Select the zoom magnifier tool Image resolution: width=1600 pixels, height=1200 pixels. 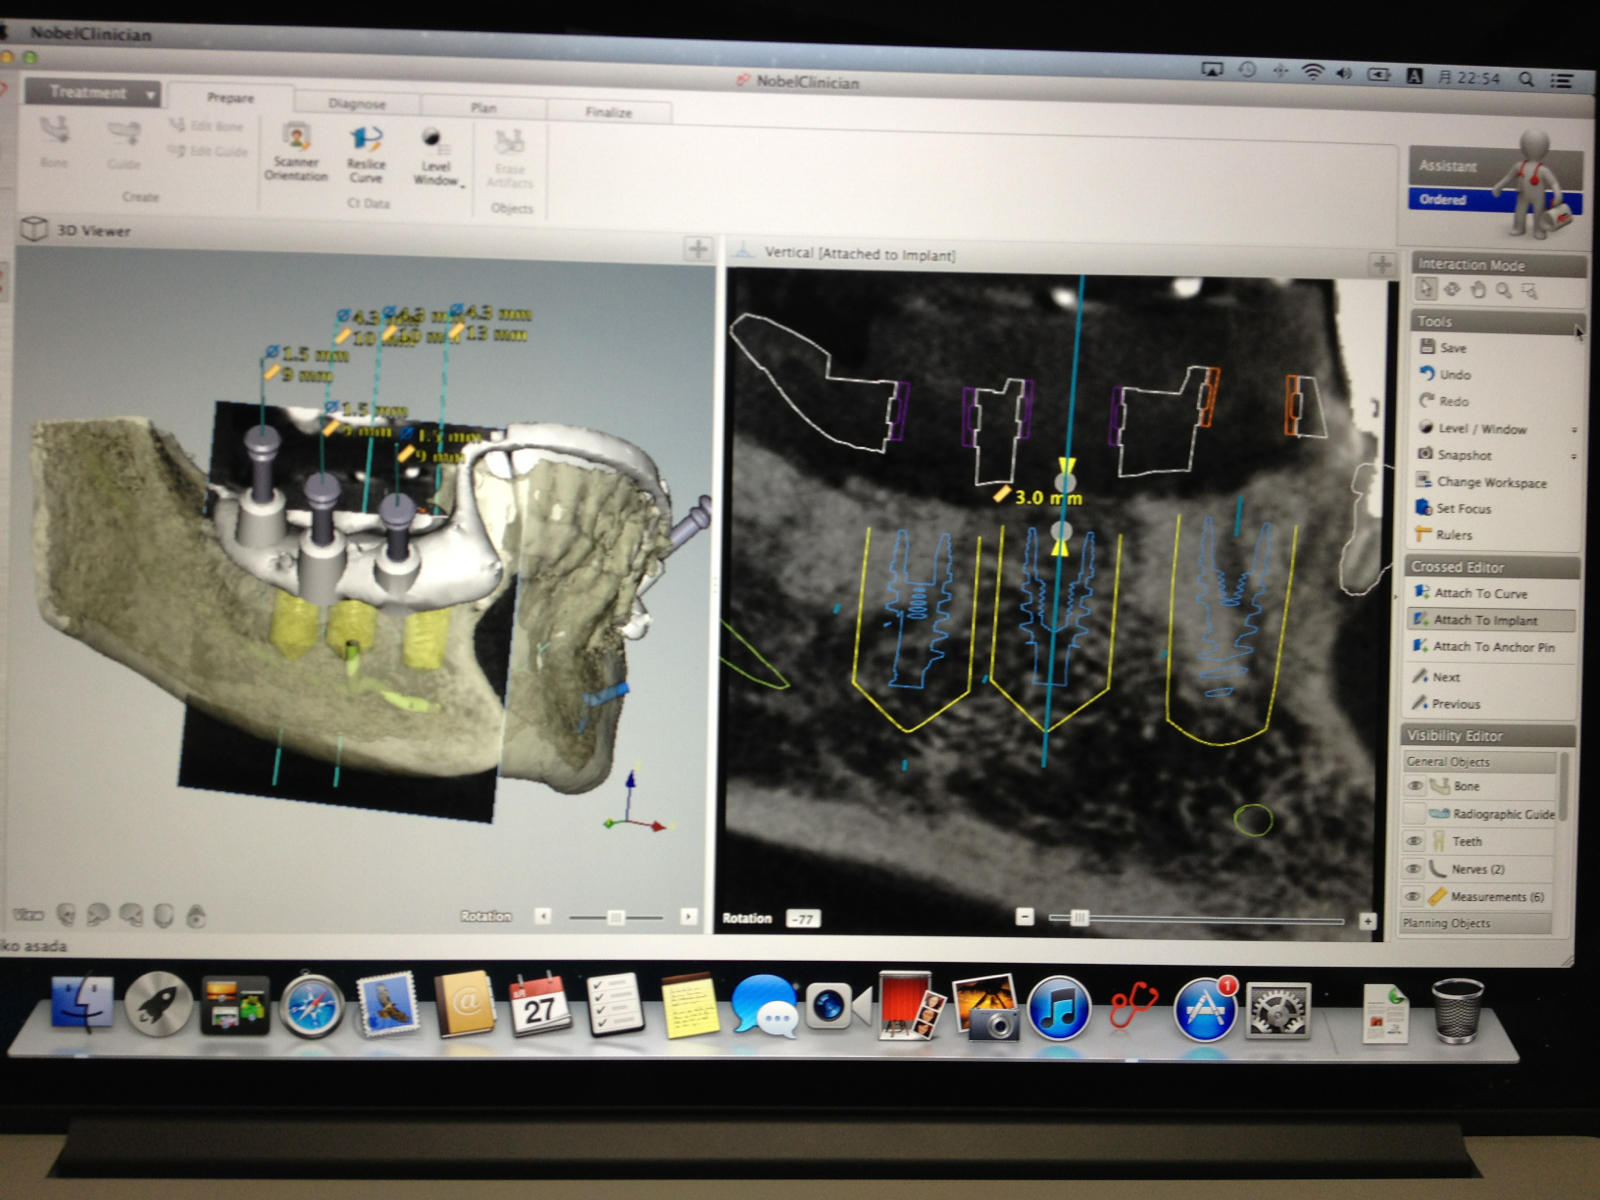coord(1504,291)
